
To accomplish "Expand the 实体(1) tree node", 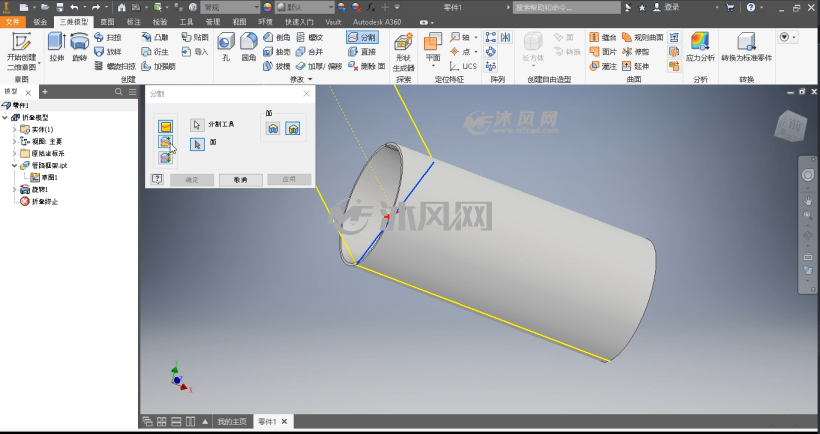I will [15, 129].
